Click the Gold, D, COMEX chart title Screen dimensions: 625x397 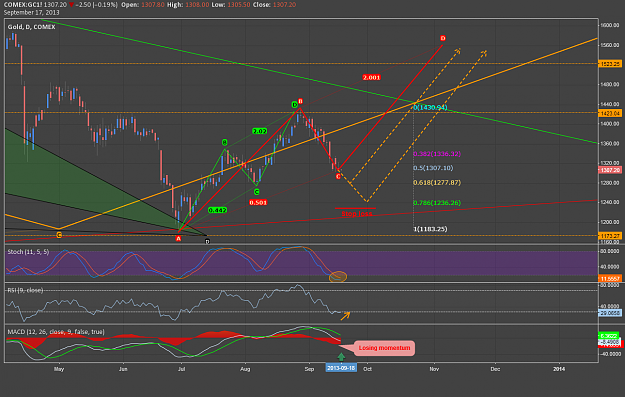31,27
